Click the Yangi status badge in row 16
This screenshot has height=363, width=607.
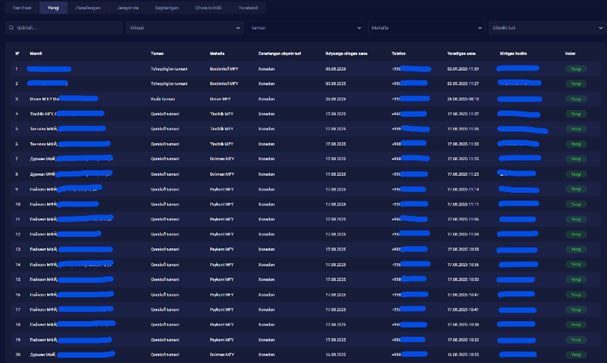coord(576,295)
